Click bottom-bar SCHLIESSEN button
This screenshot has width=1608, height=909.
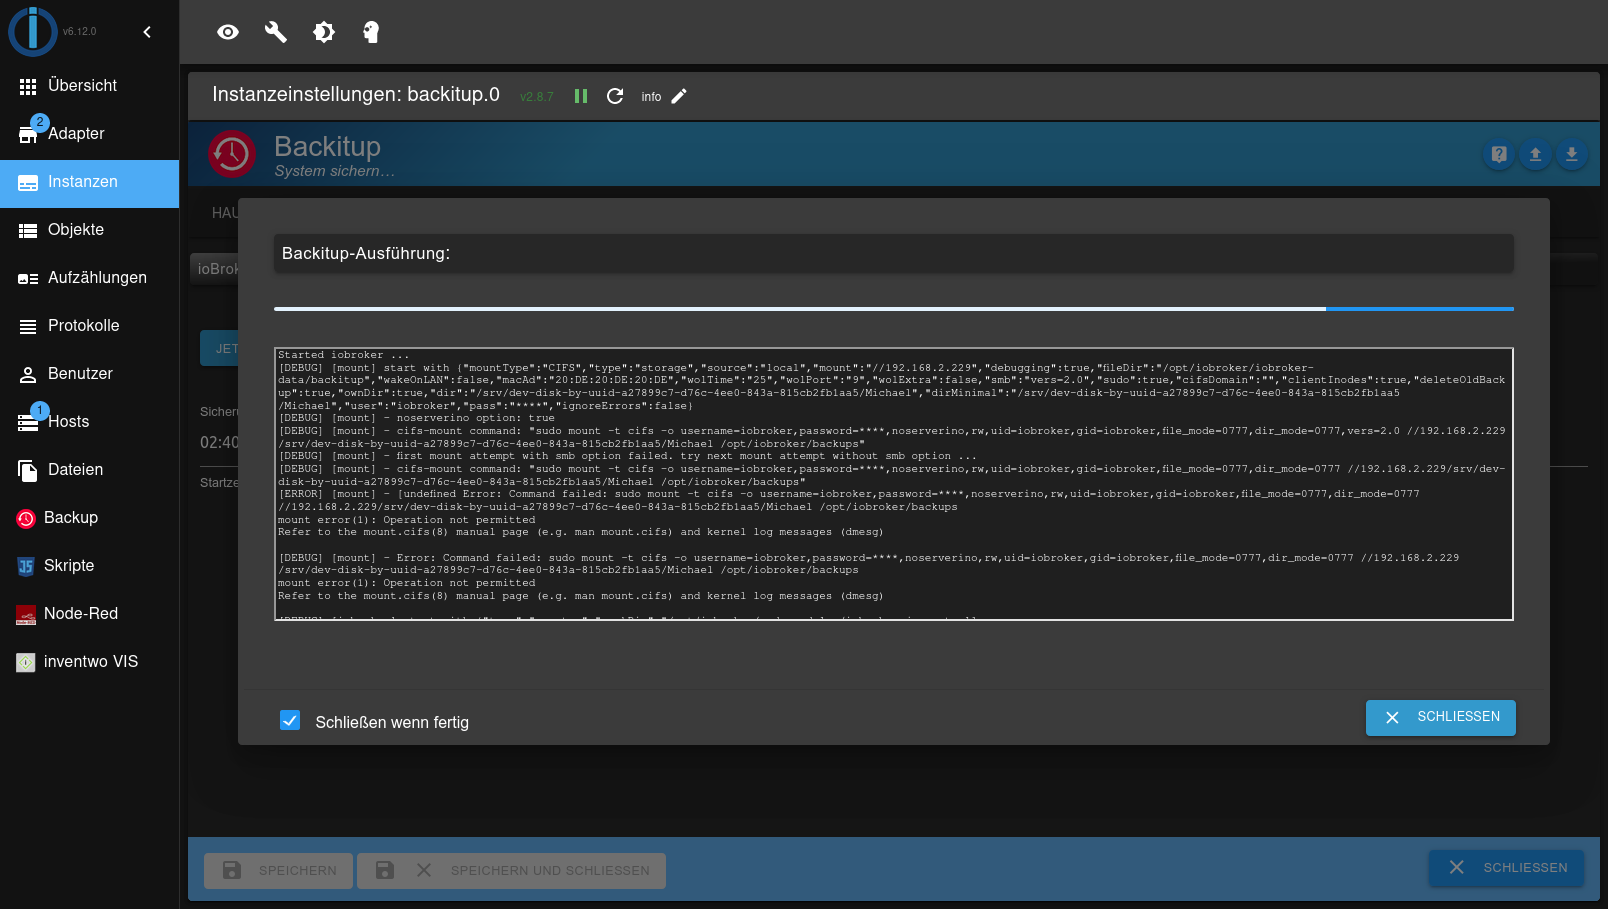click(1506, 868)
